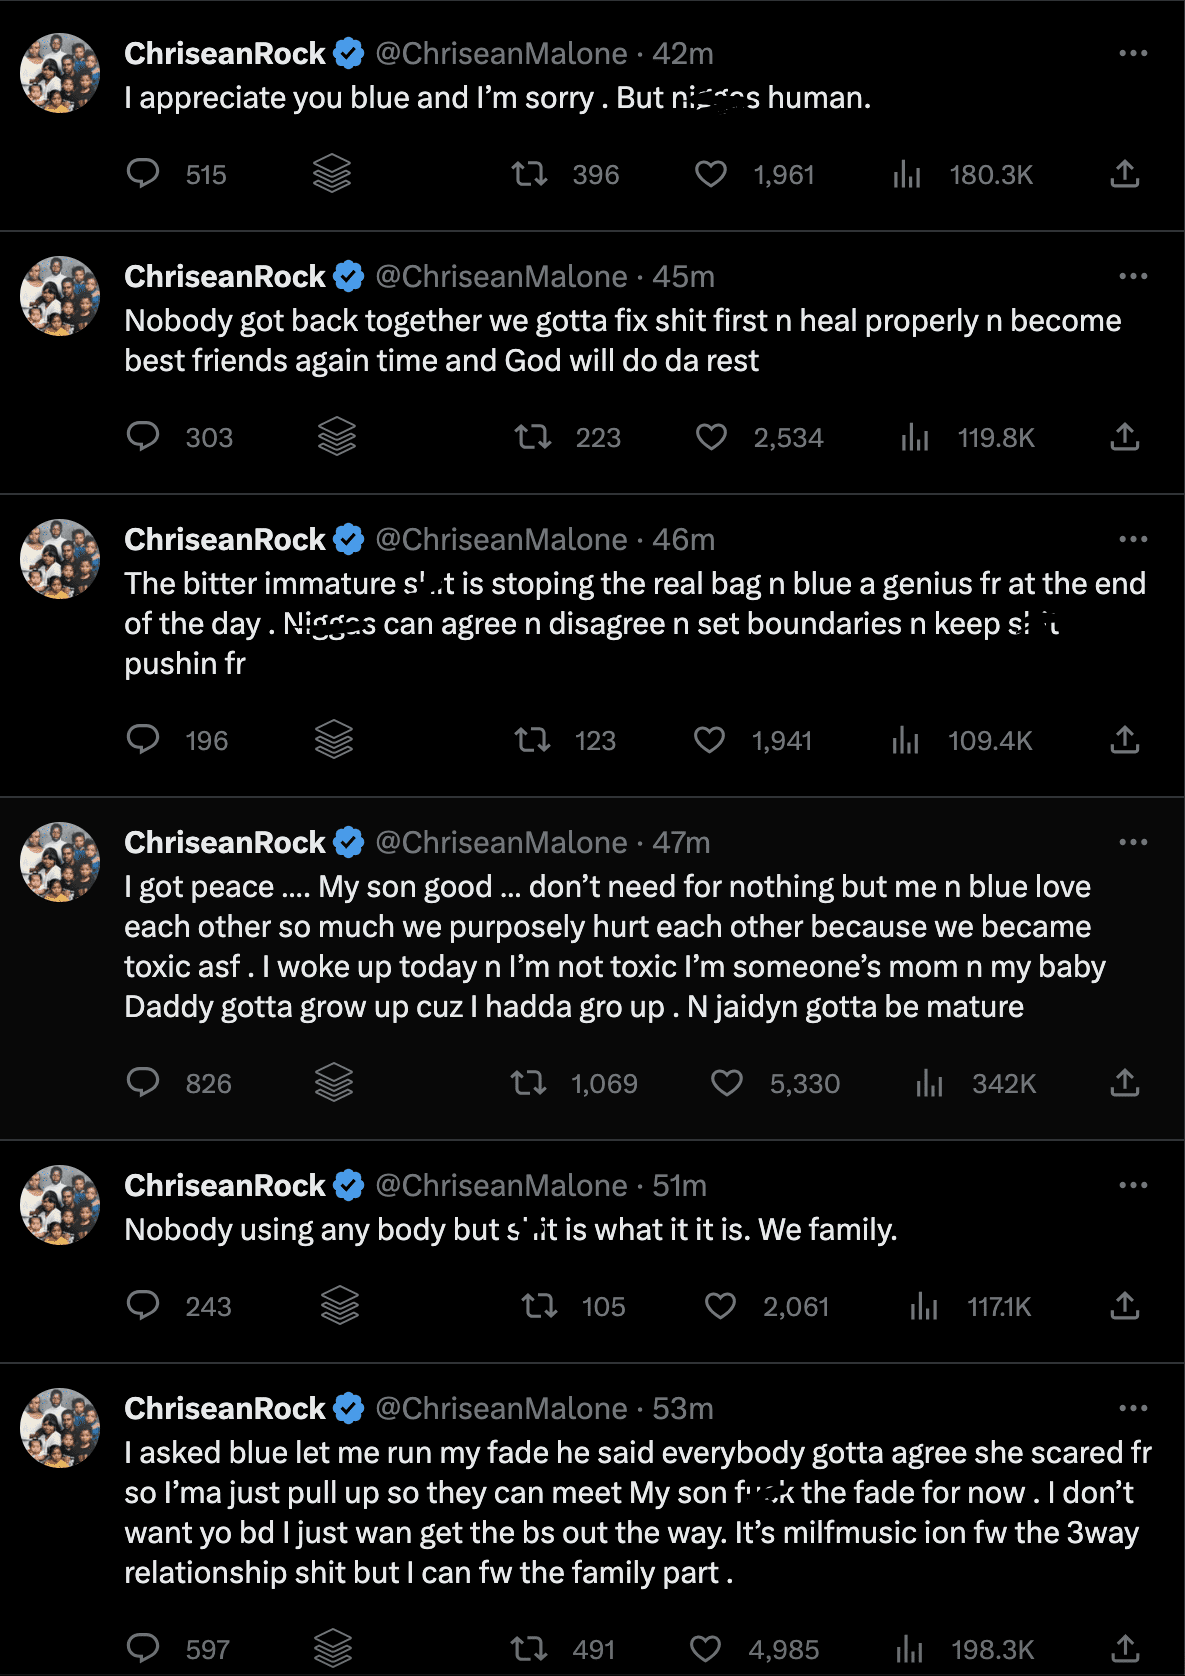
Task: Retweet the tweet with 1,069 retweets
Action: click(x=528, y=1083)
